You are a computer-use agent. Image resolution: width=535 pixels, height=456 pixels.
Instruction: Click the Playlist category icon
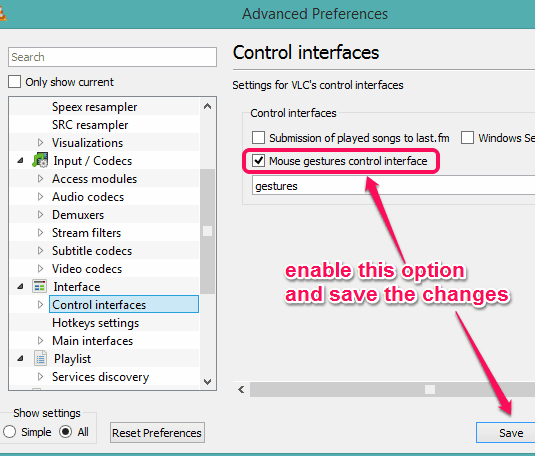[40, 359]
